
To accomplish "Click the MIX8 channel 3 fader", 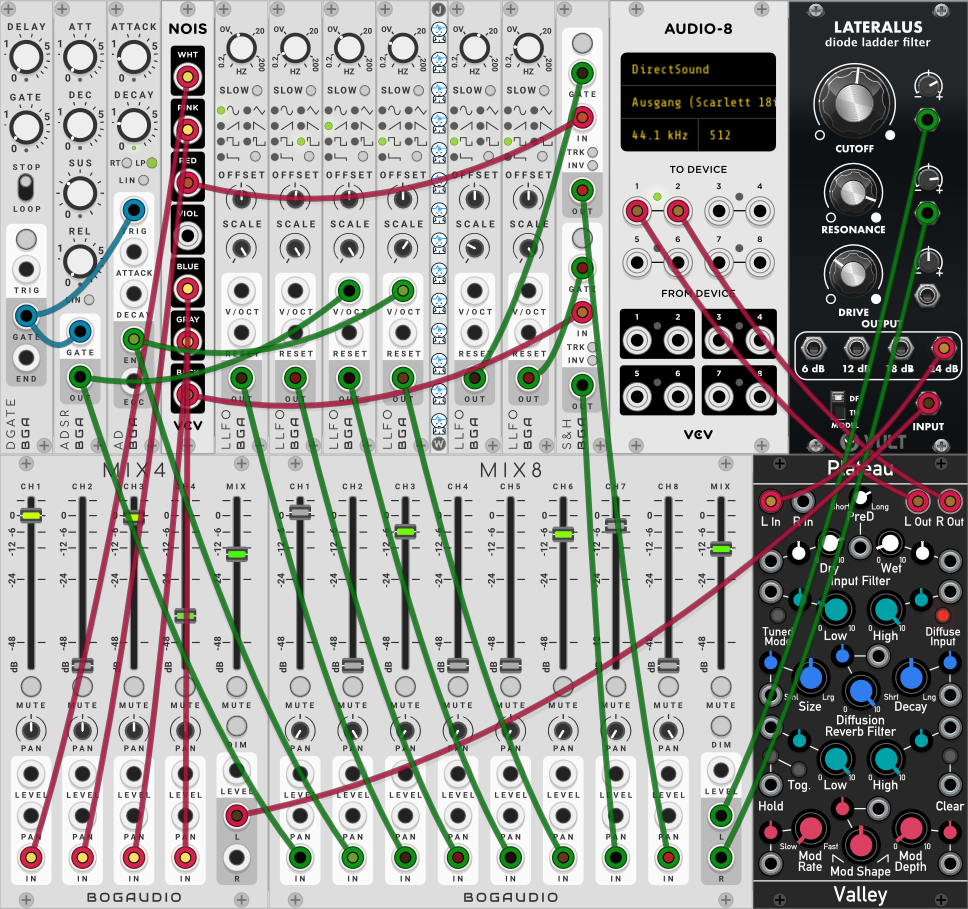I will 404,531.
